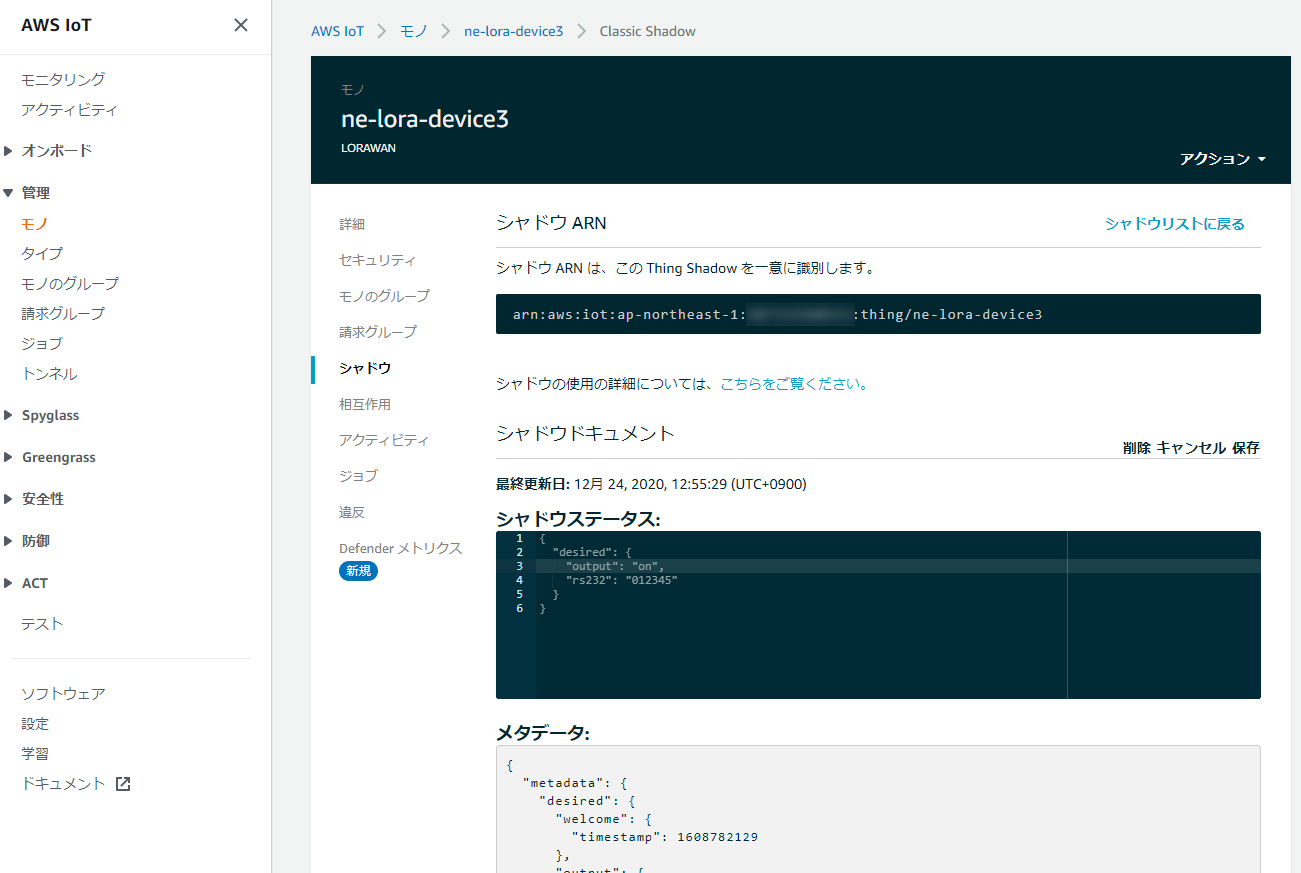Click the 新規 badge

pyautogui.click(x=358, y=571)
